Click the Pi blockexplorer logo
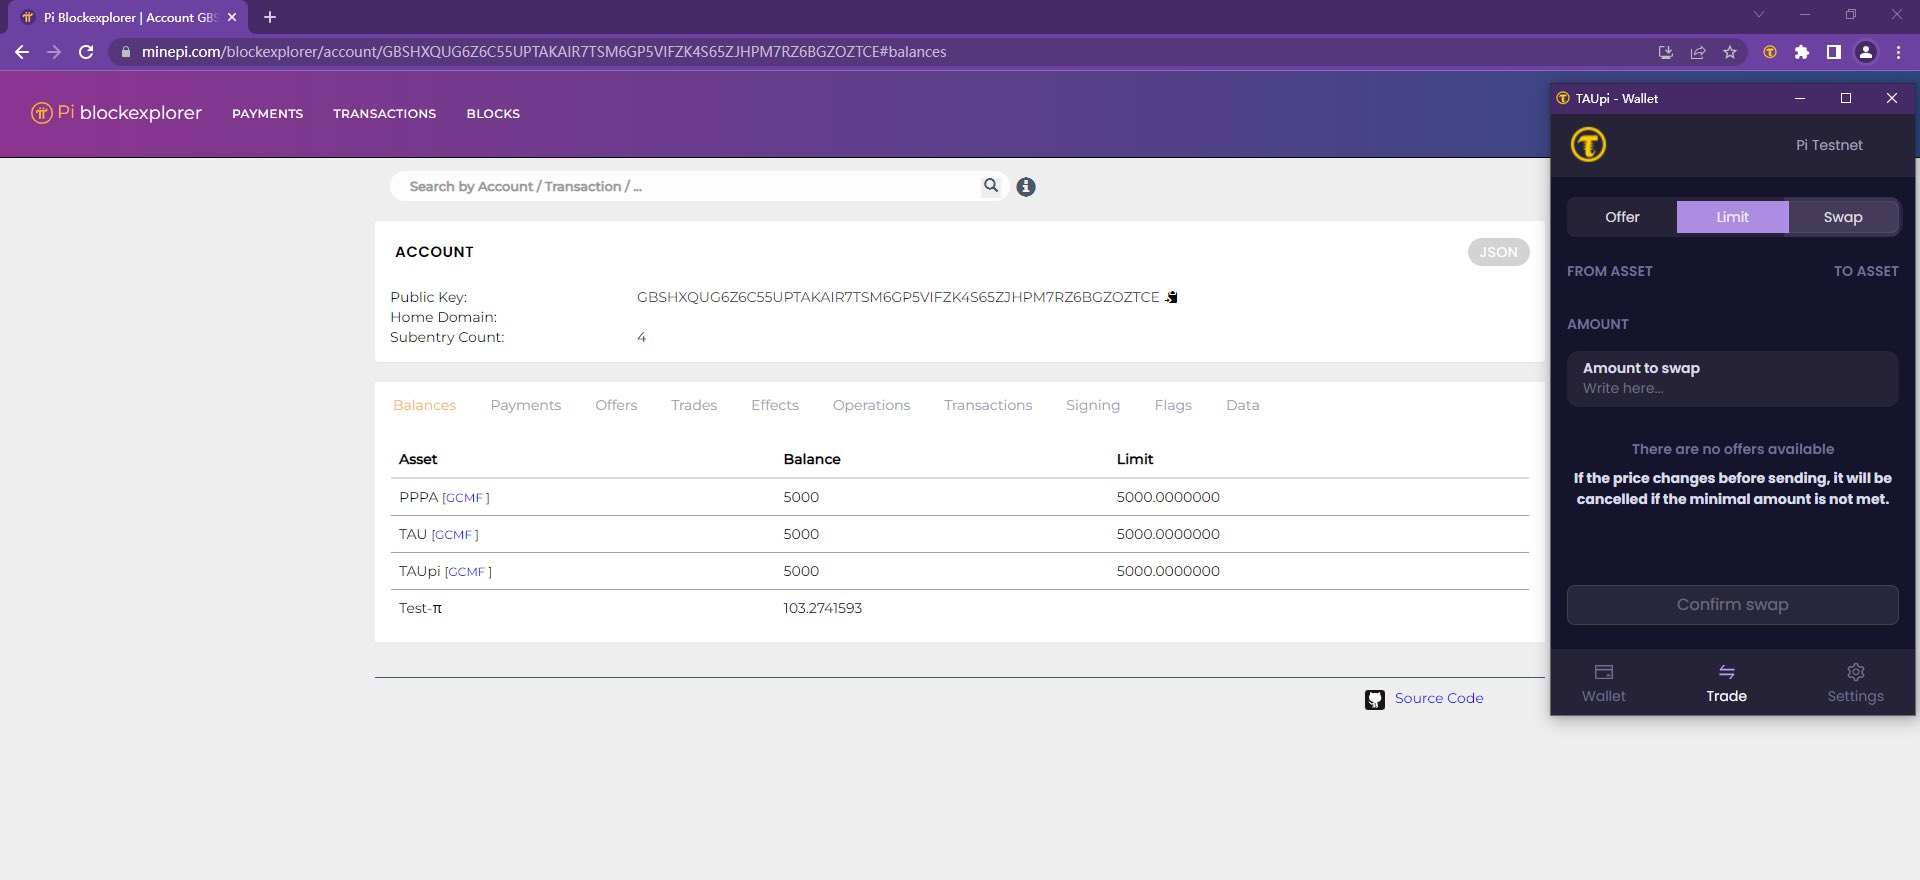This screenshot has height=880, width=1920. 116,113
